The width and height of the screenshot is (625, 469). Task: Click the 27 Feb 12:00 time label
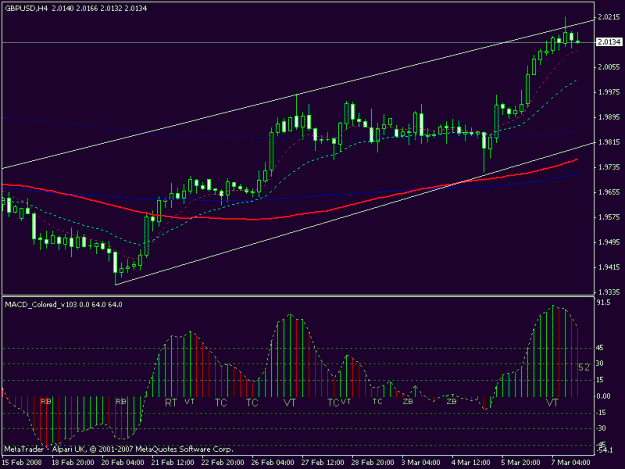coord(322,463)
